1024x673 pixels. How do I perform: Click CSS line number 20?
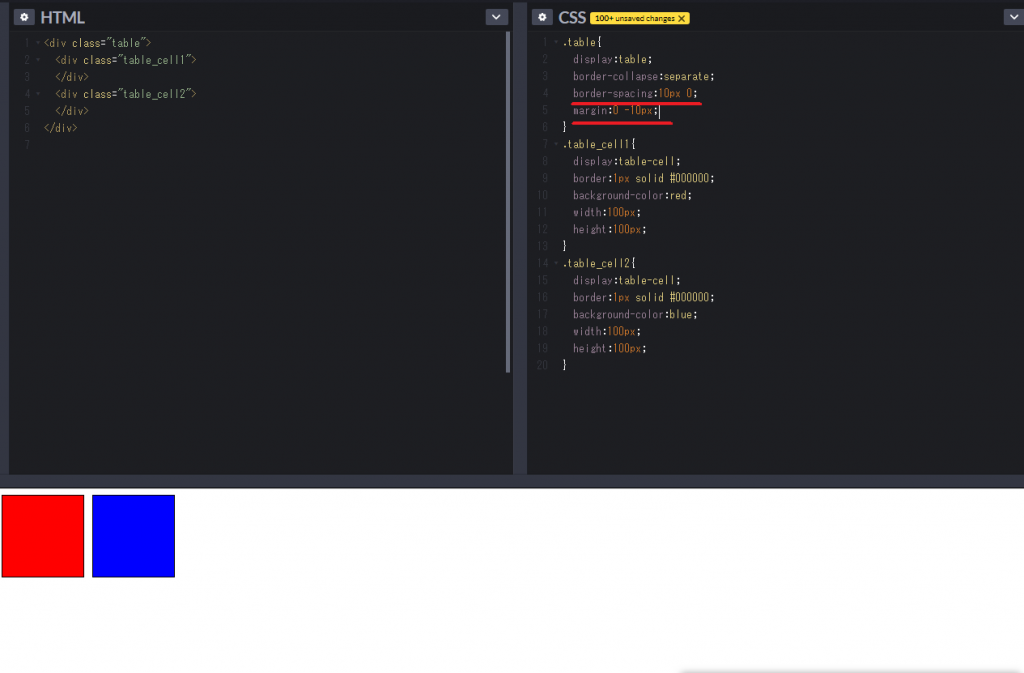click(542, 365)
